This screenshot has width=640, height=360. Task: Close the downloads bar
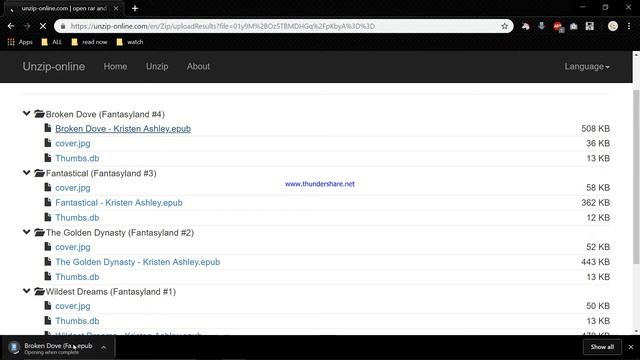click(631, 347)
